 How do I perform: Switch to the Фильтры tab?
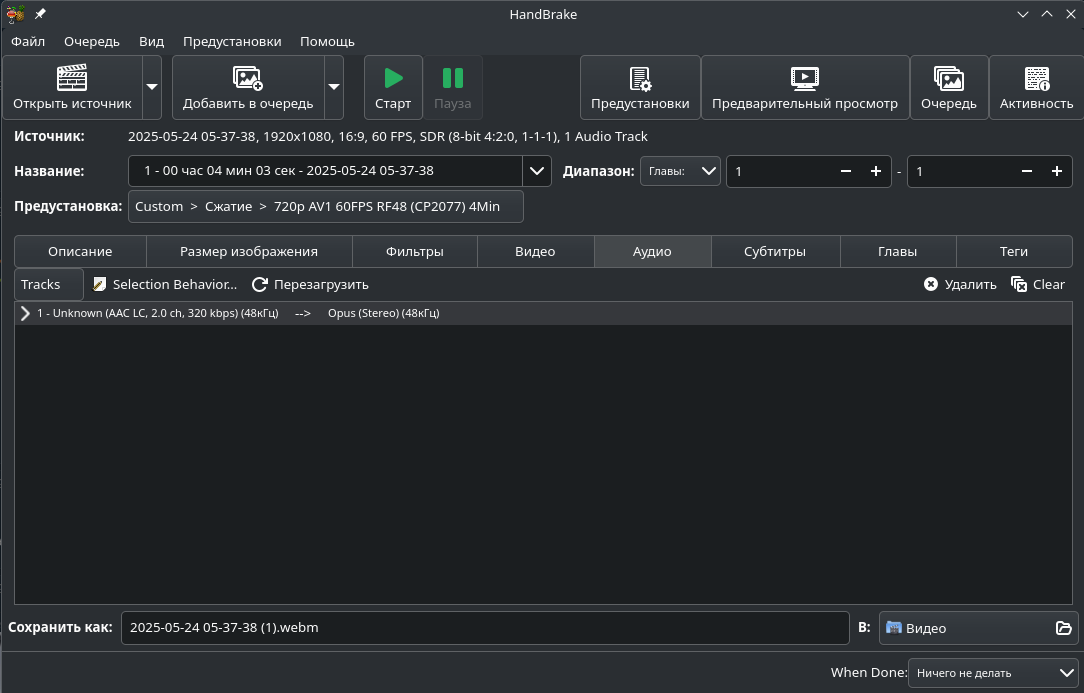click(x=415, y=251)
